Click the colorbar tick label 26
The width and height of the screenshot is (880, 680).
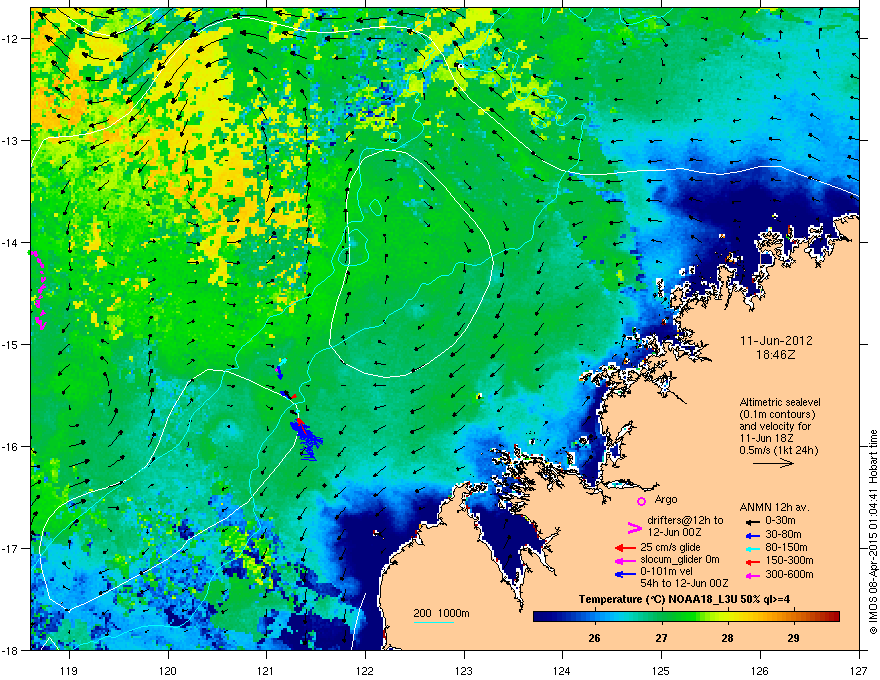594,638
